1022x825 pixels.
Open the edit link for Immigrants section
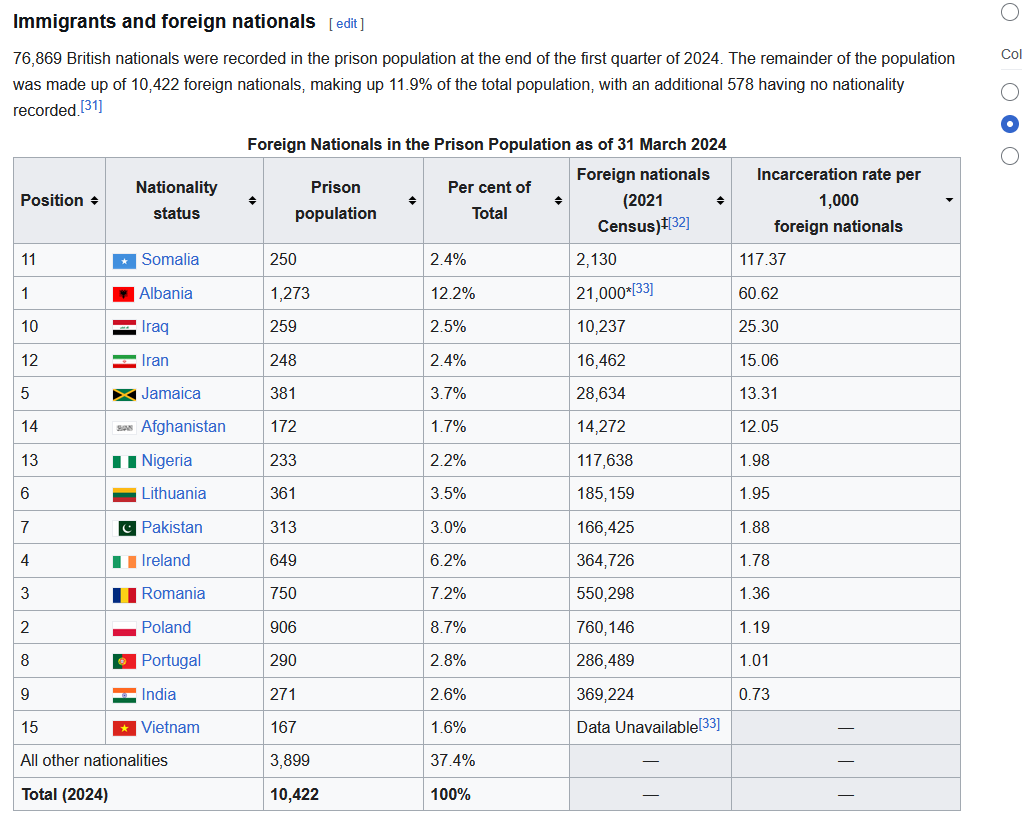point(346,23)
